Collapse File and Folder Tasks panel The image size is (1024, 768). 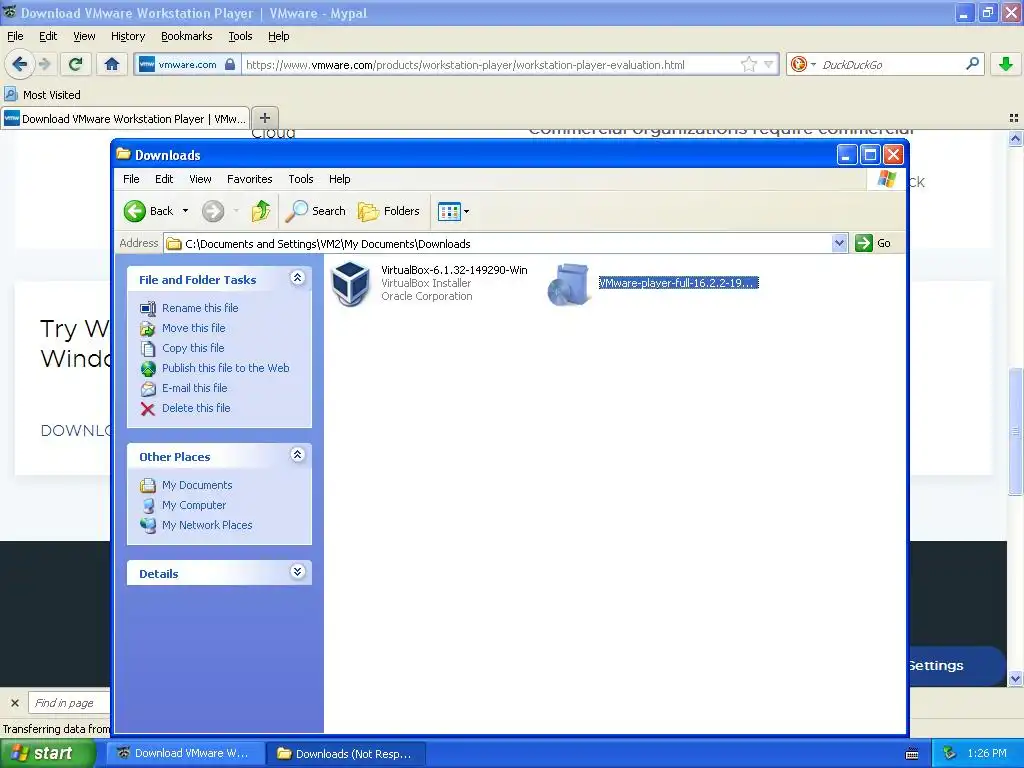[297, 278]
